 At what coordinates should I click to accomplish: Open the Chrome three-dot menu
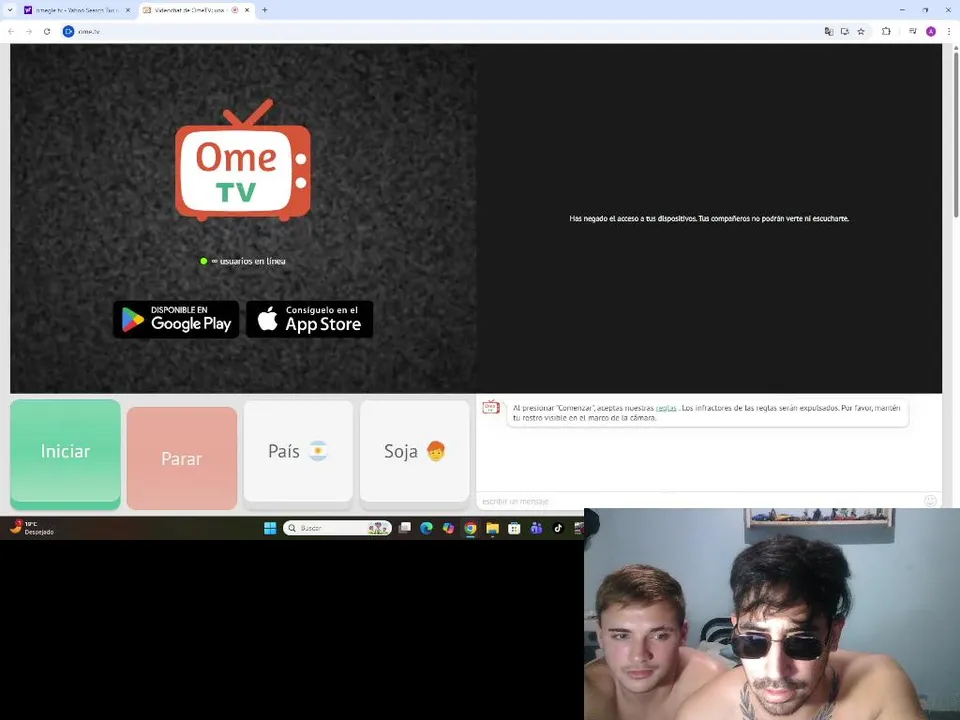click(948, 31)
